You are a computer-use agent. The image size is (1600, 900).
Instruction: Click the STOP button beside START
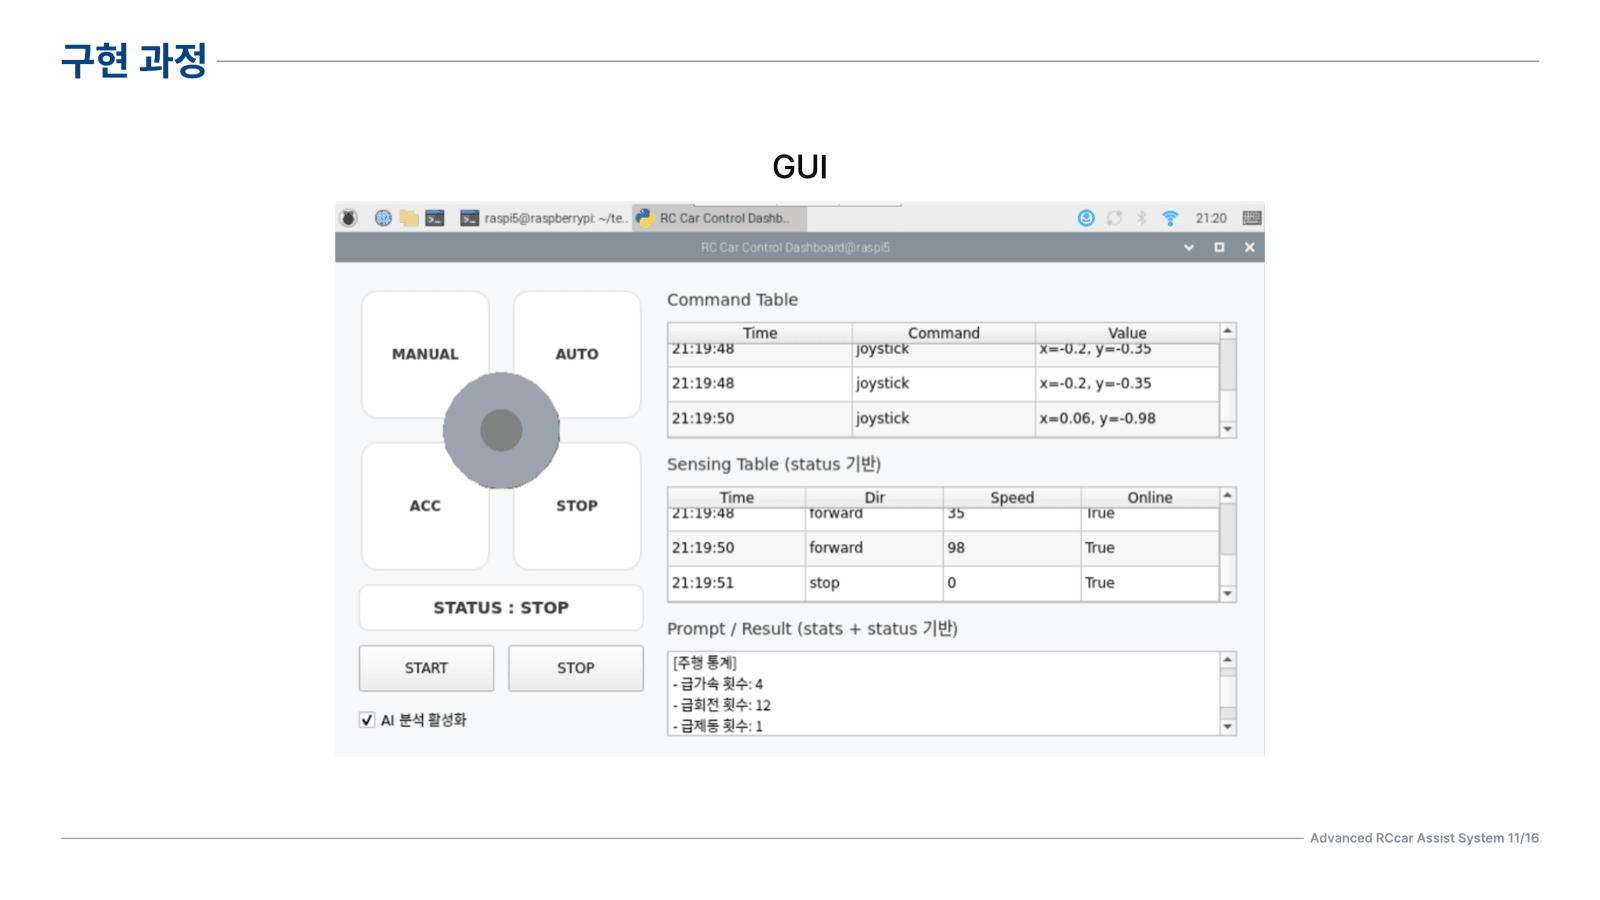576,668
